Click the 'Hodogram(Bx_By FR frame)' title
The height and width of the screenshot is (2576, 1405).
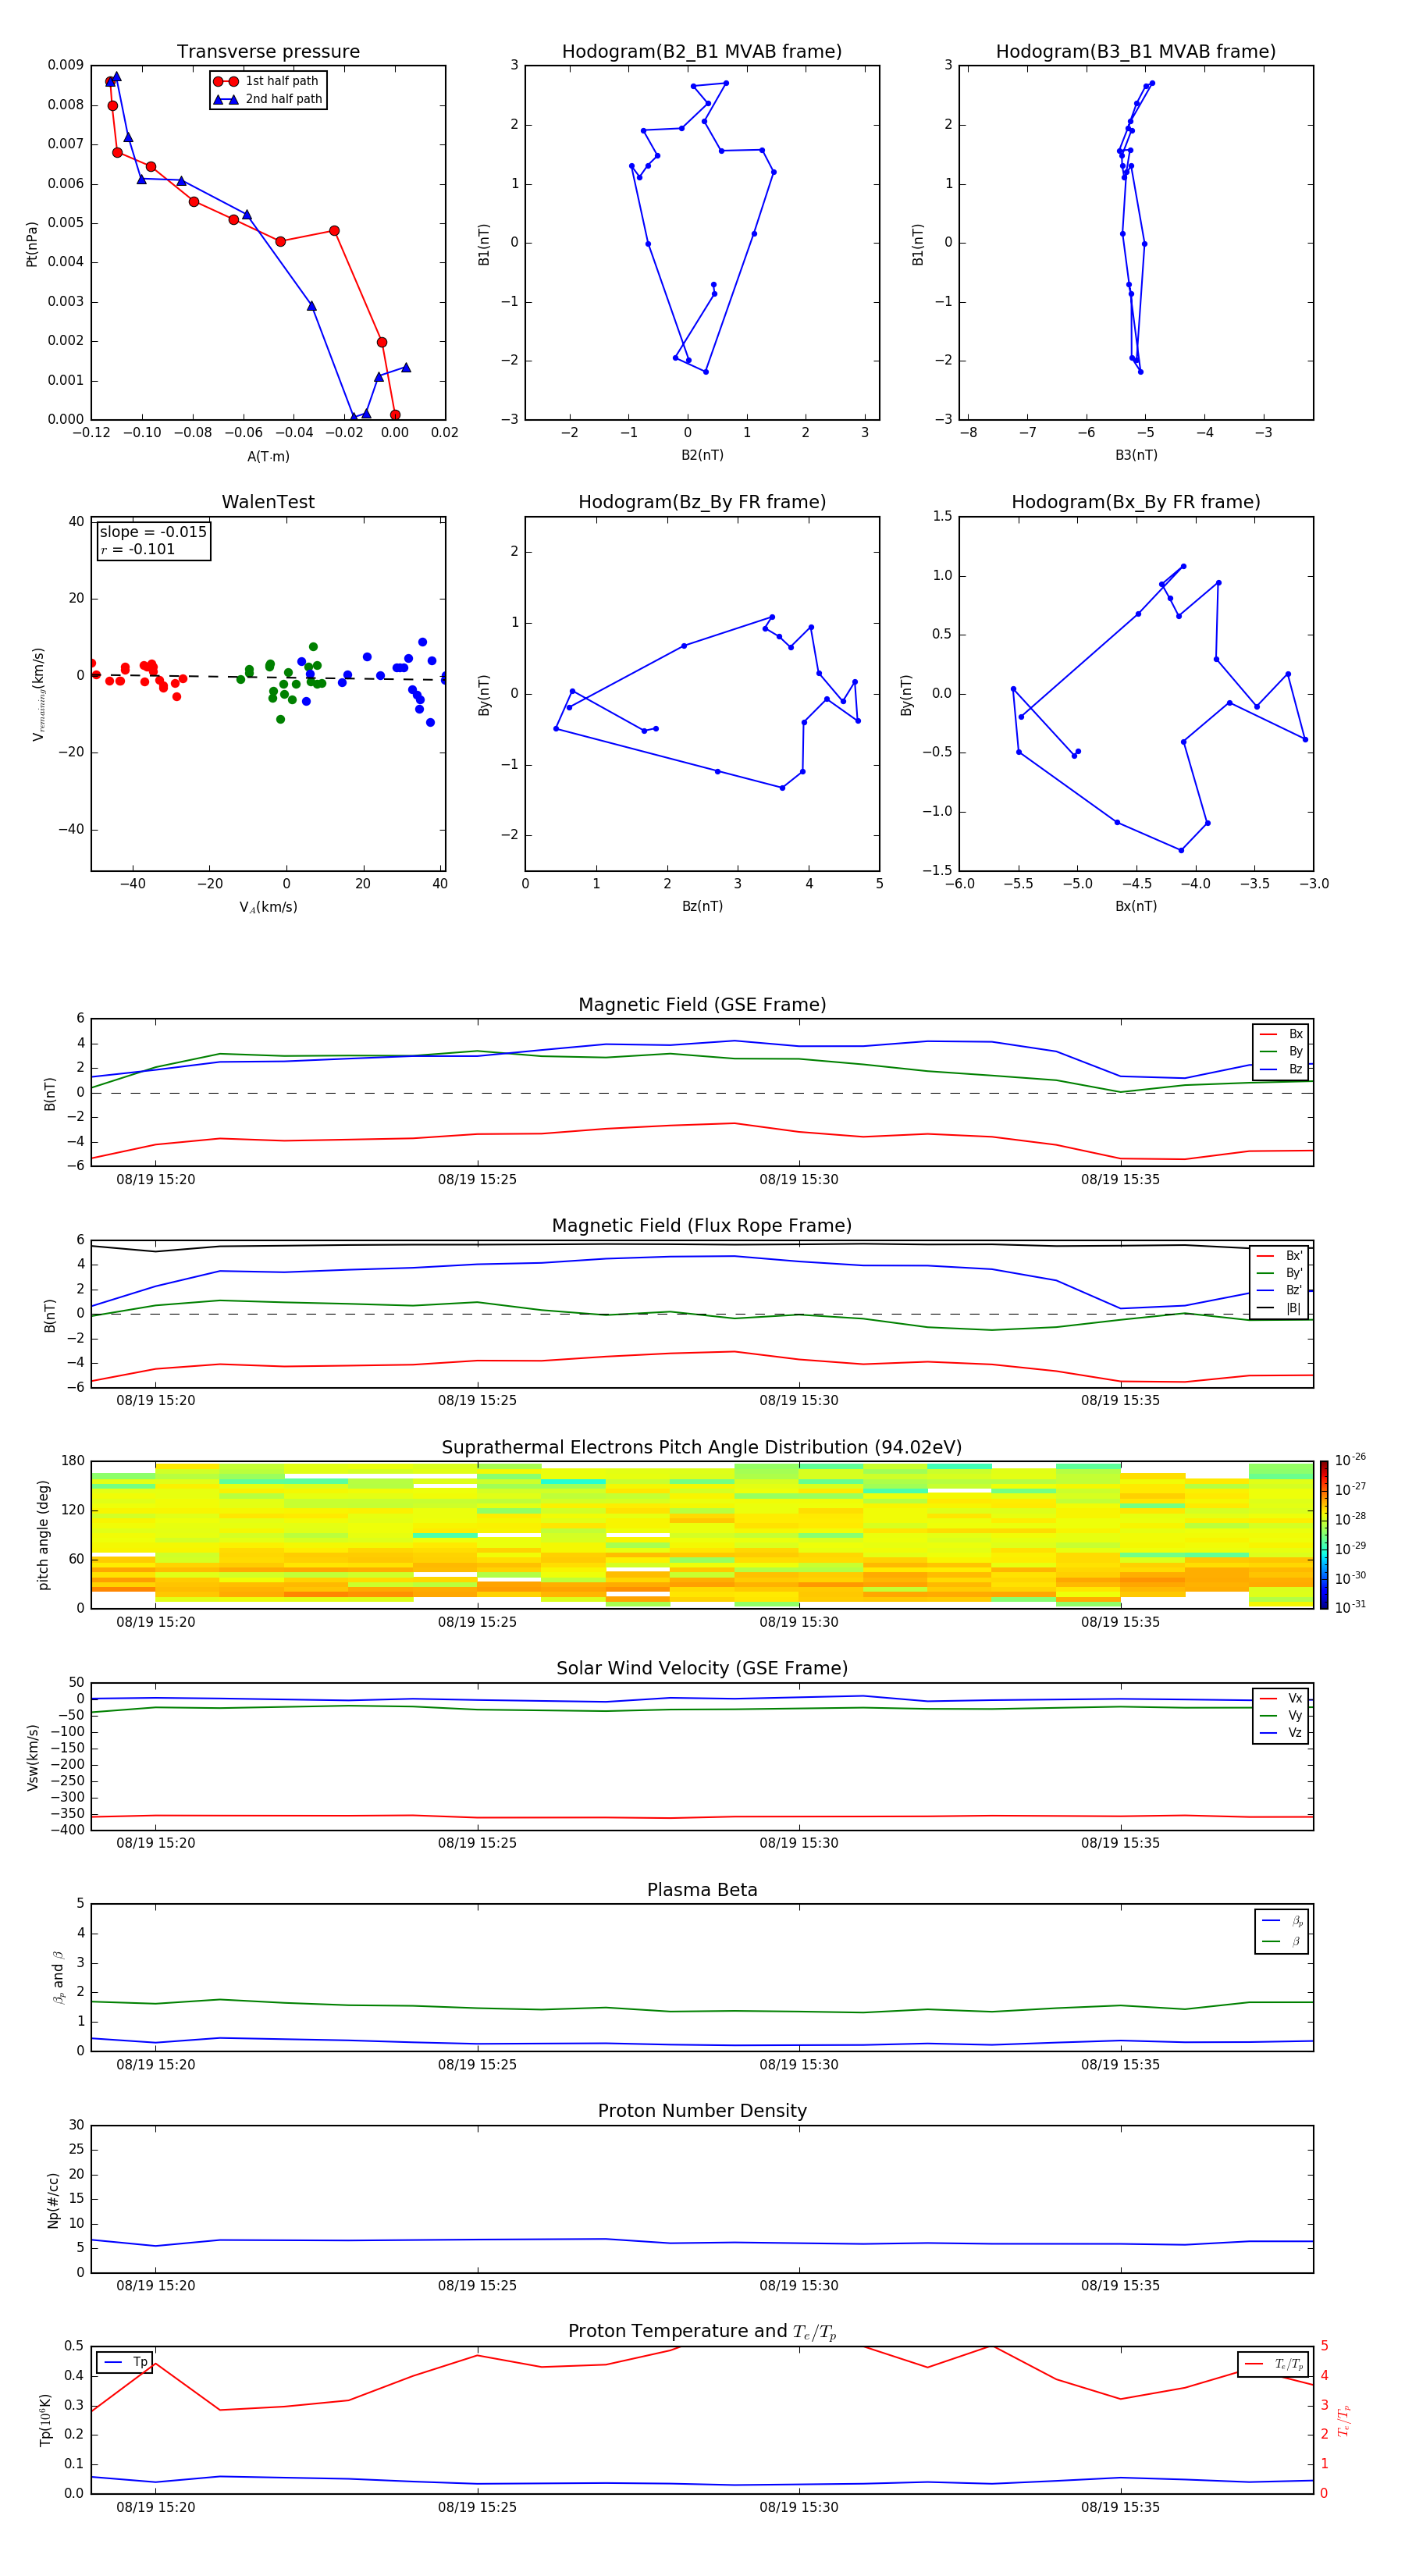click(1136, 502)
